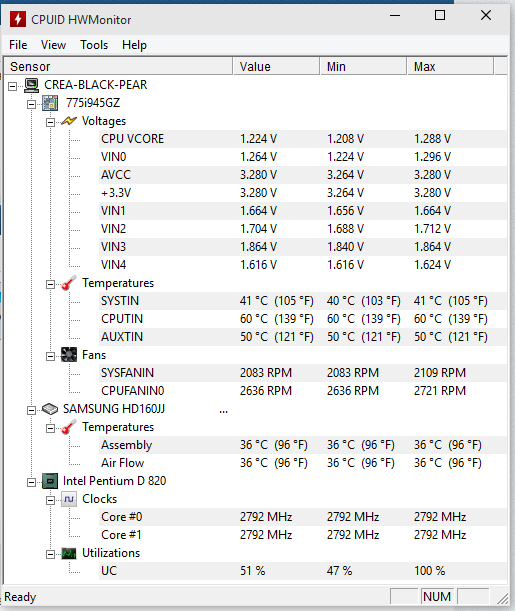Click the computer icon beside CREA-BLACK-PEAR
The image size is (515, 611).
click(31, 85)
